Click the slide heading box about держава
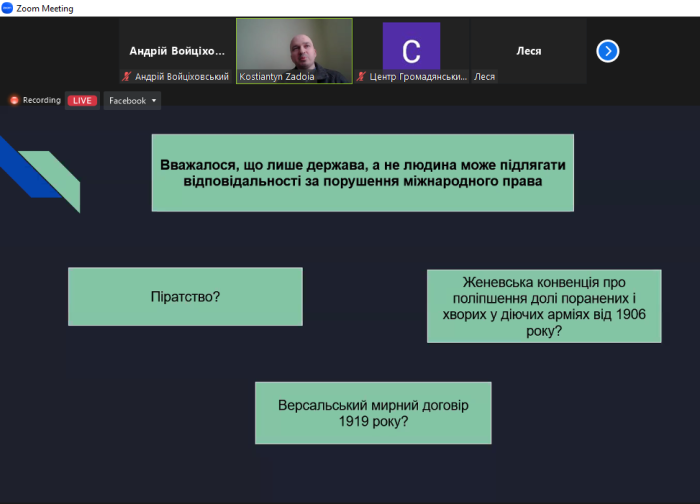Screen dimensions: 700x504 tap(362, 173)
